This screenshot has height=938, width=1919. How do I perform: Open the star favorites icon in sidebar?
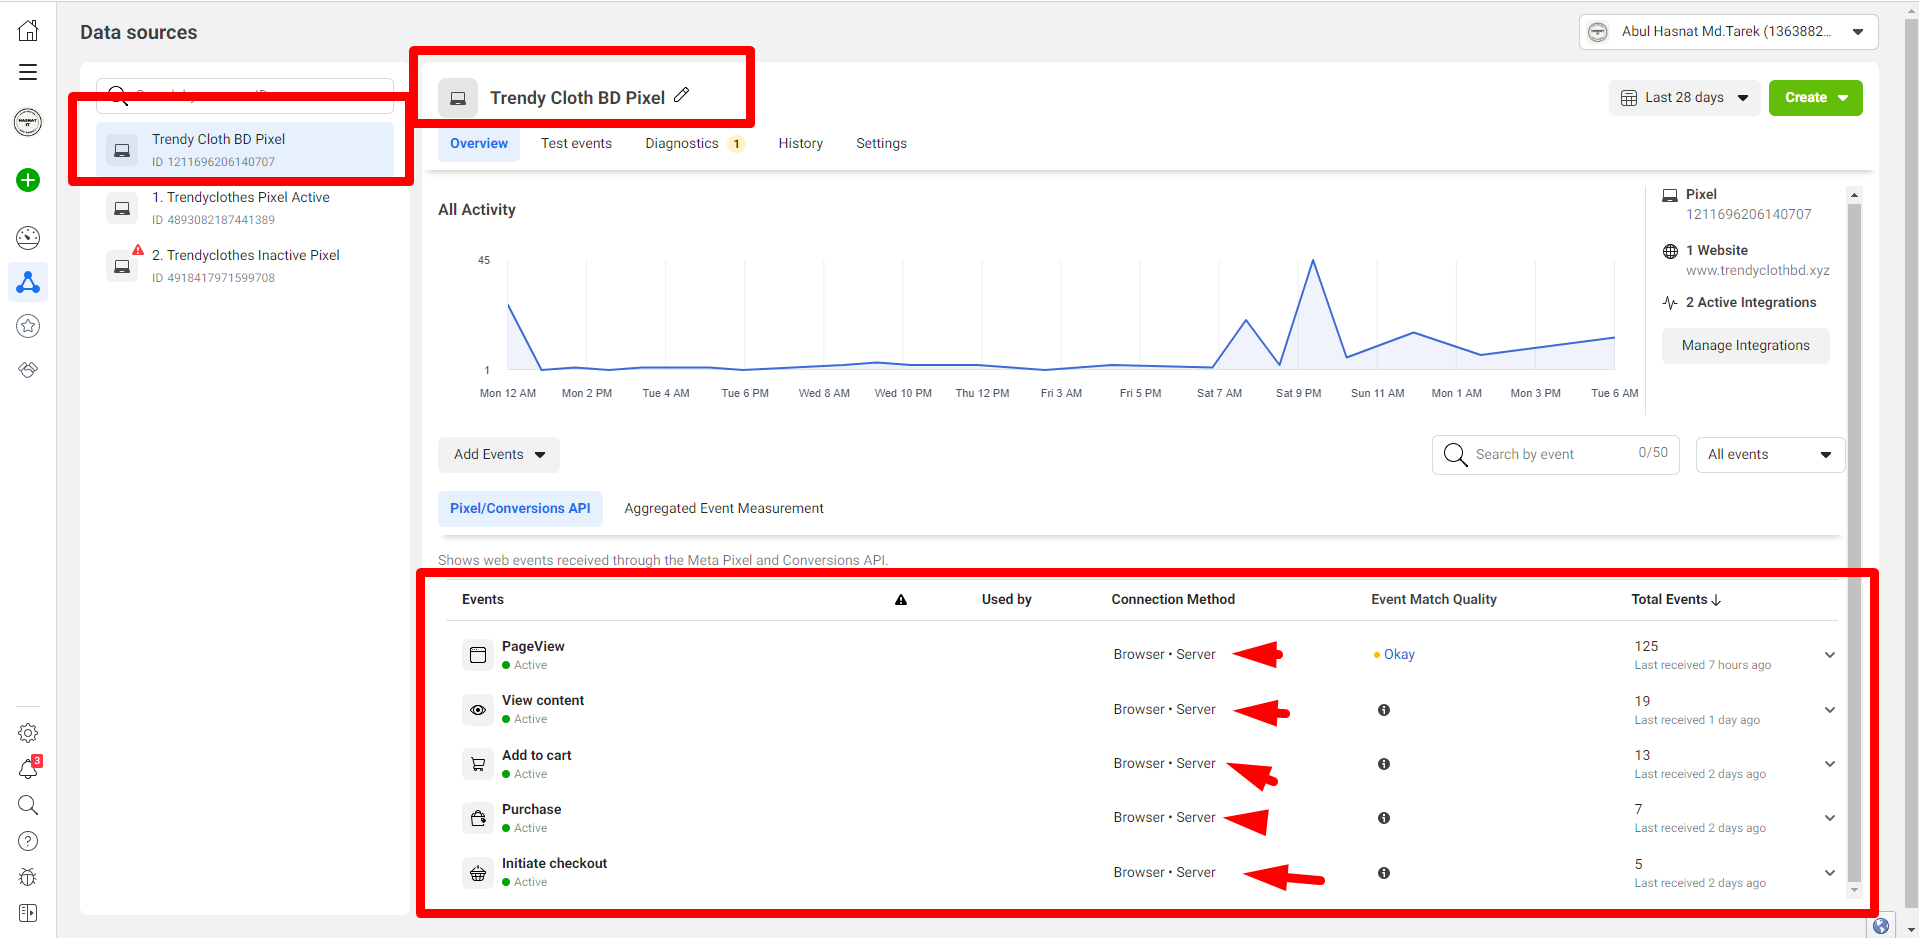click(x=27, y=325)
